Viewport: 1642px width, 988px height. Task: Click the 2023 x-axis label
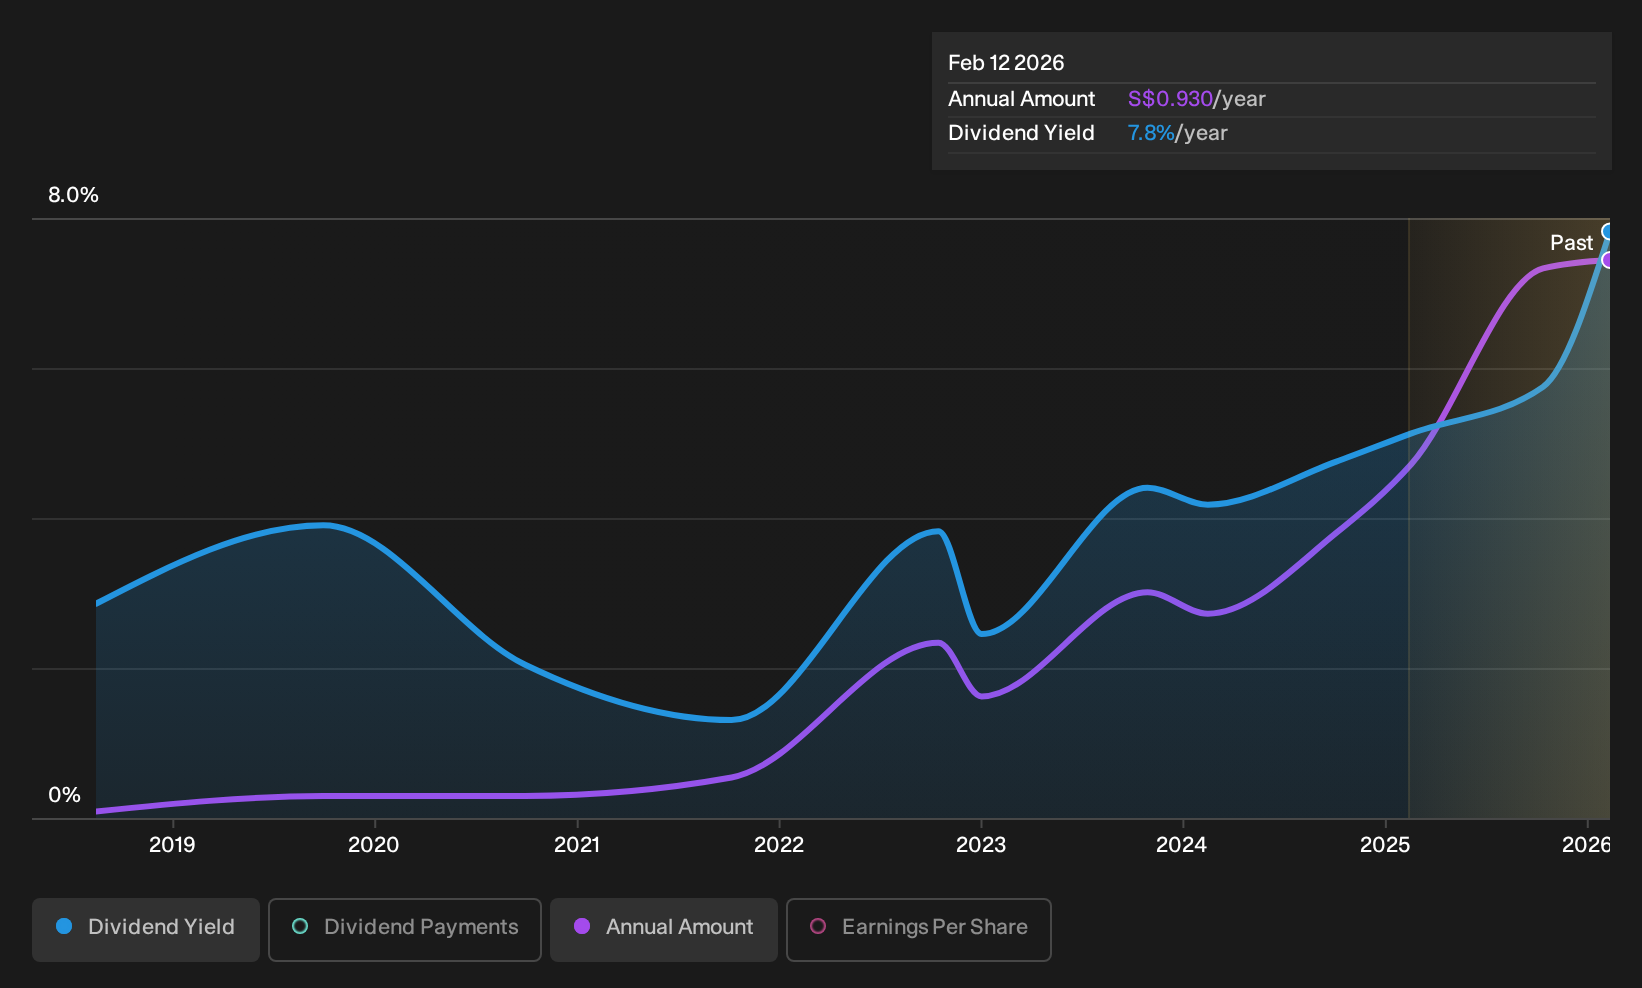(x=981, y=845)
